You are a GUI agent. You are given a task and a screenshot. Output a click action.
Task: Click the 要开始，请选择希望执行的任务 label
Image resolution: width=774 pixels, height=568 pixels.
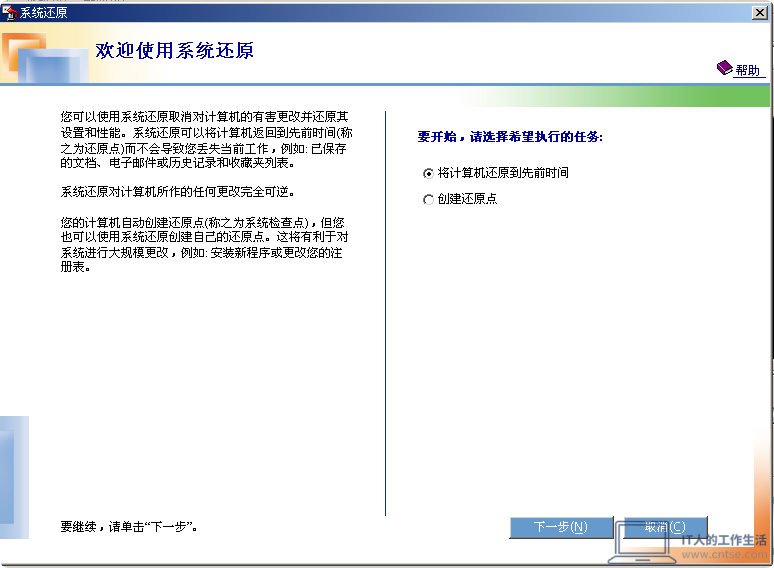pos(510,137)
